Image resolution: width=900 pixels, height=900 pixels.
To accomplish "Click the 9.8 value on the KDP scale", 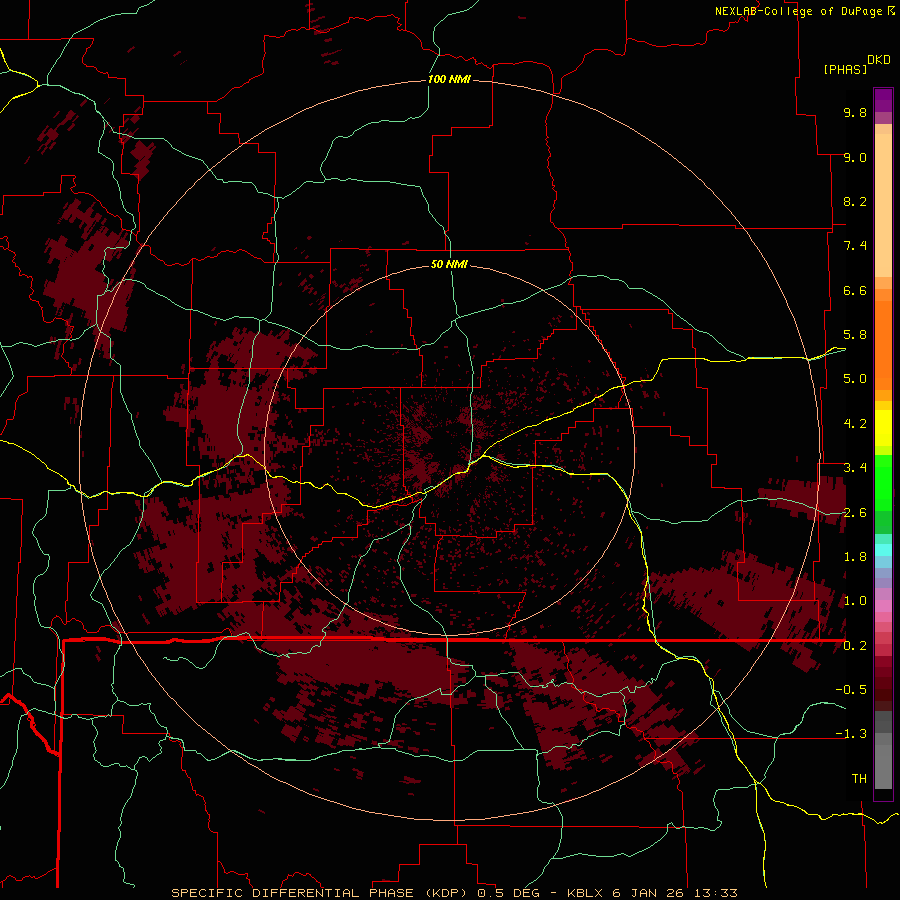I will pyautogui.click(x=855, y=112).
